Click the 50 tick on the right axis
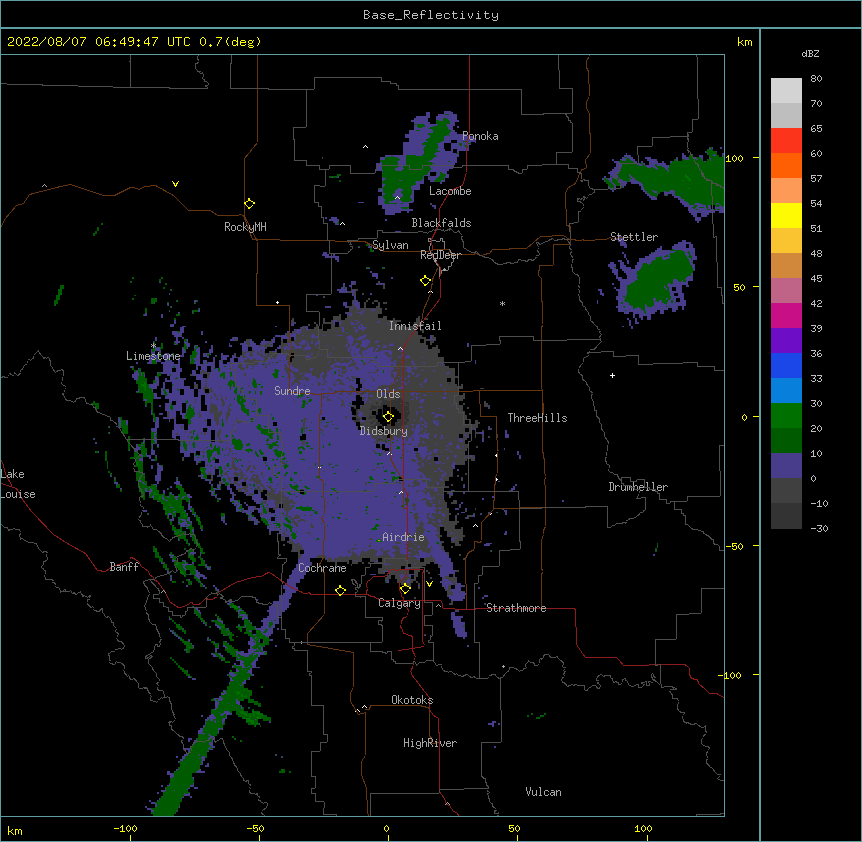 [x=739, y=287]
